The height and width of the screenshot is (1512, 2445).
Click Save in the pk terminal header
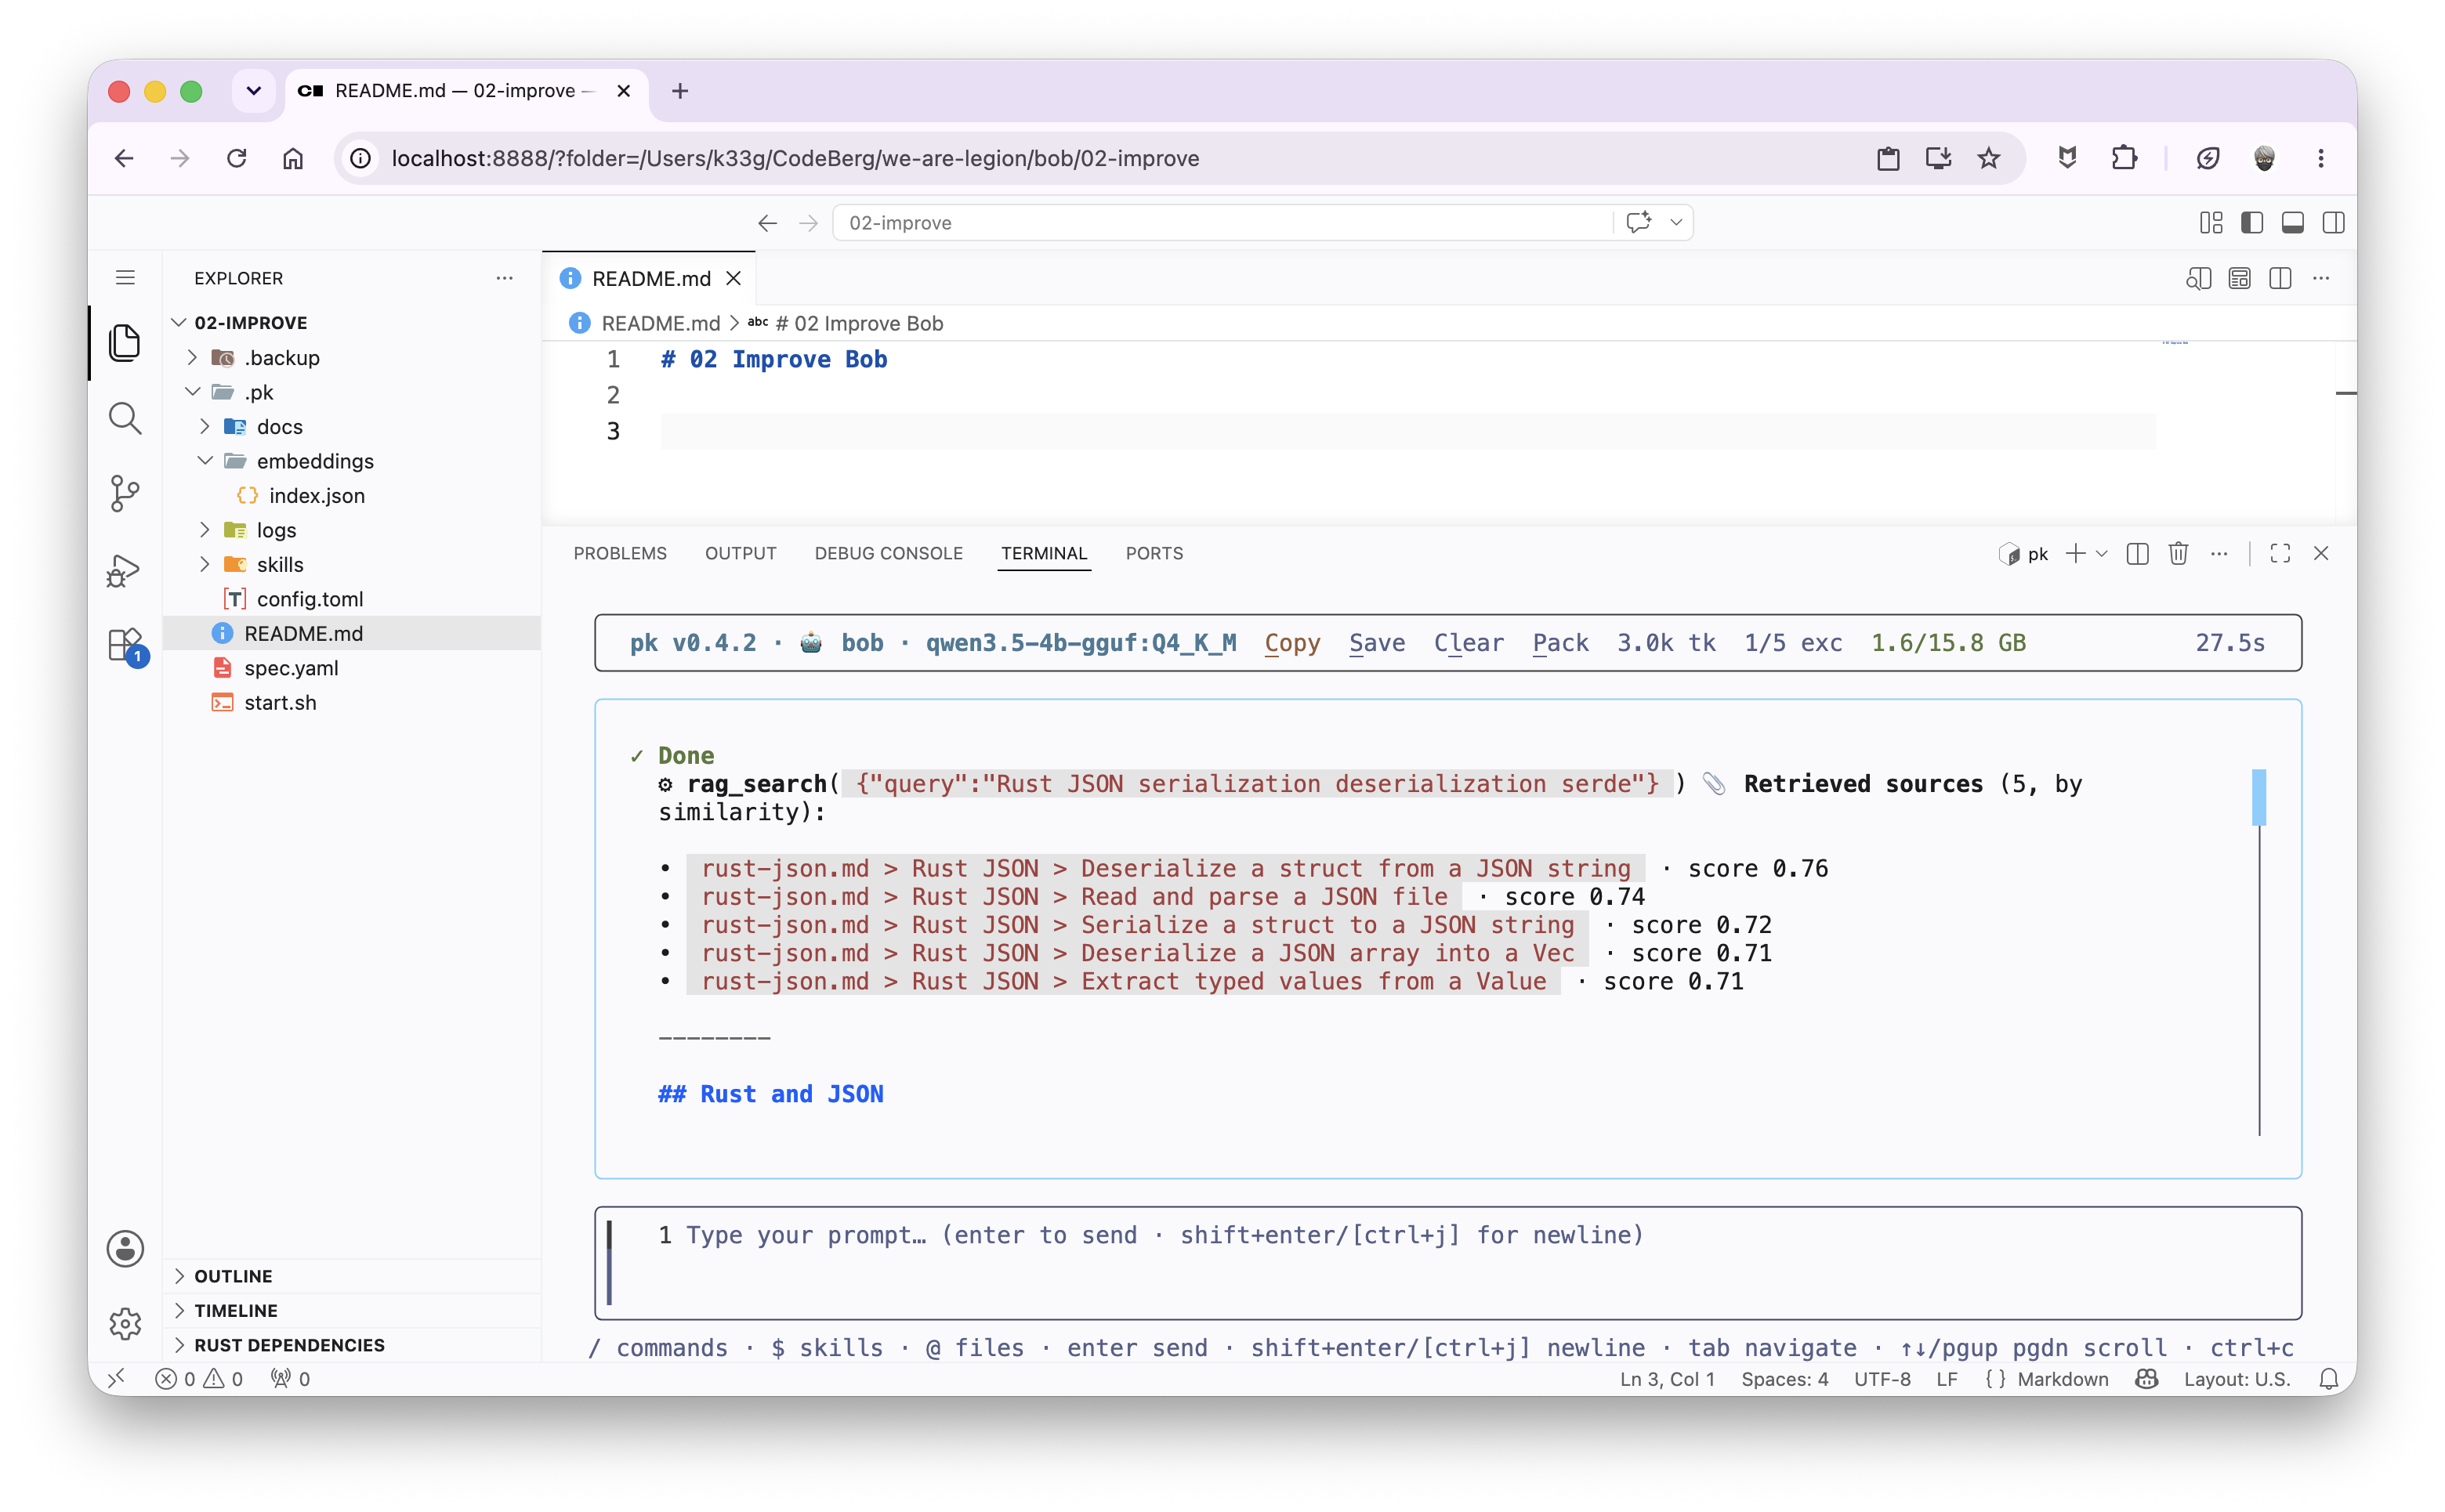[1376, 643]
